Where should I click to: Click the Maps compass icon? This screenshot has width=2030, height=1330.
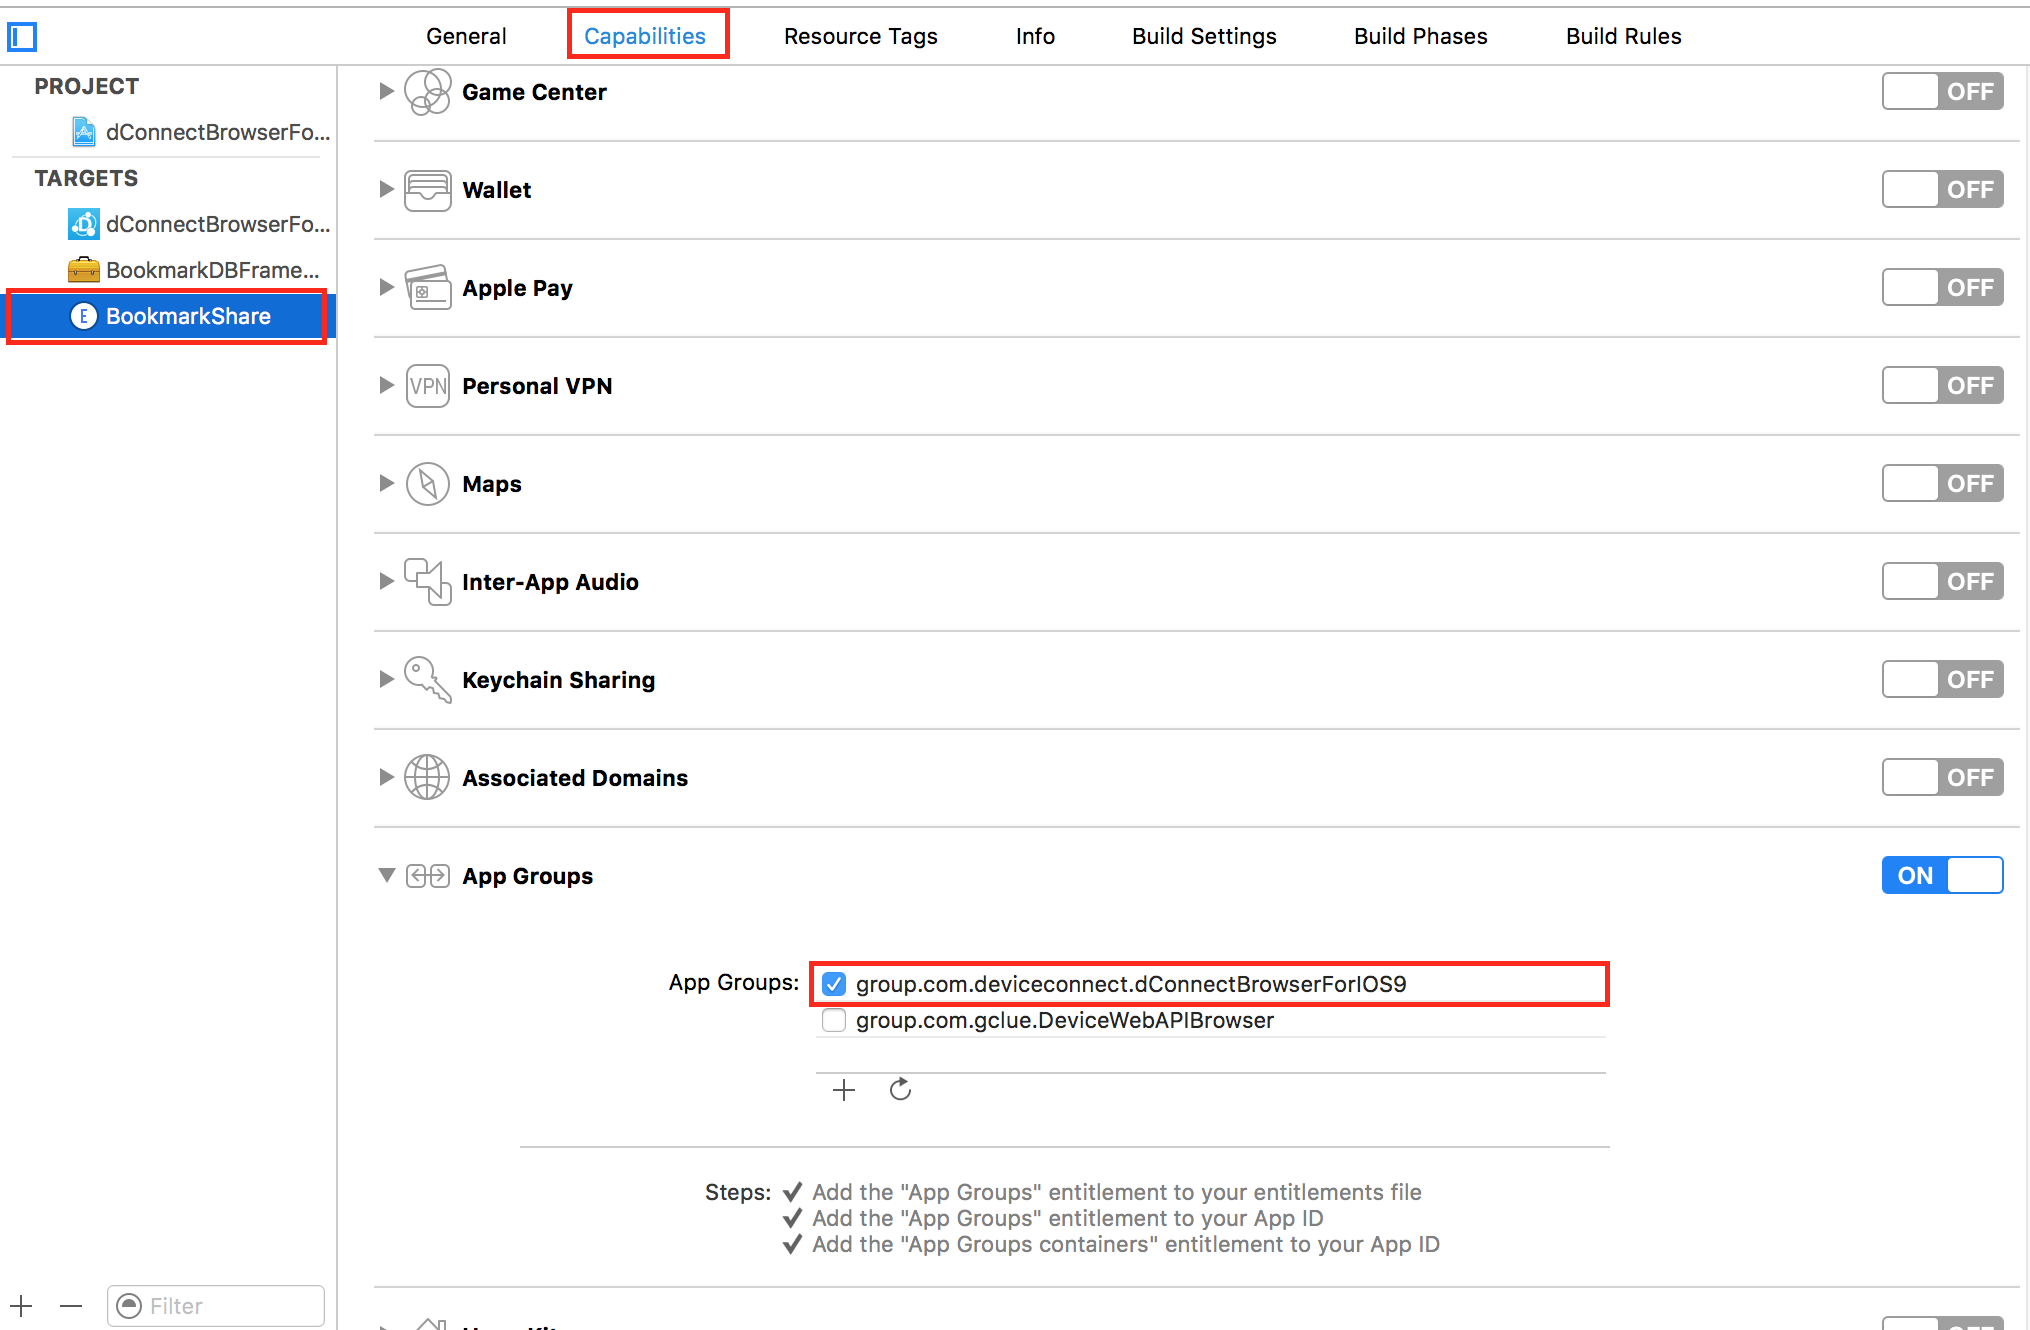[x=427, y=484]
